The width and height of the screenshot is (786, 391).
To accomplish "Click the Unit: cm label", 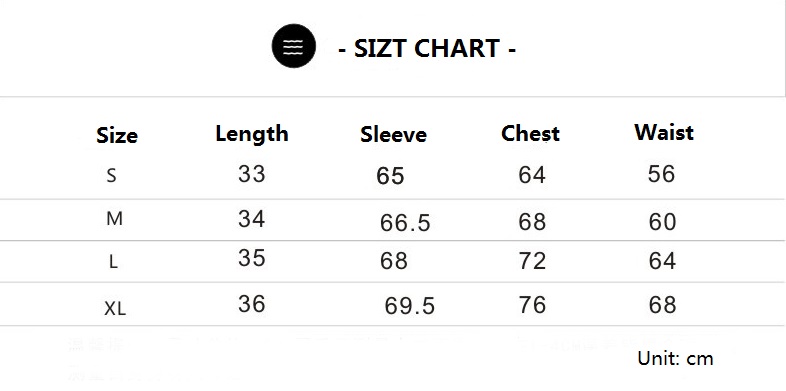I will click(675, 358).
